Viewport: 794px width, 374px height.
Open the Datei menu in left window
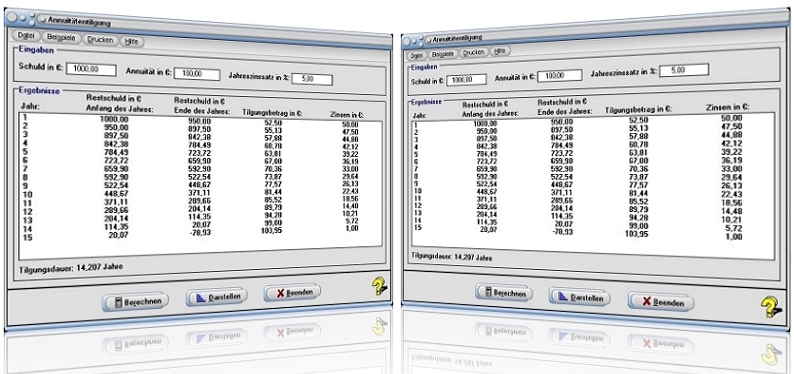coord(25,35)
